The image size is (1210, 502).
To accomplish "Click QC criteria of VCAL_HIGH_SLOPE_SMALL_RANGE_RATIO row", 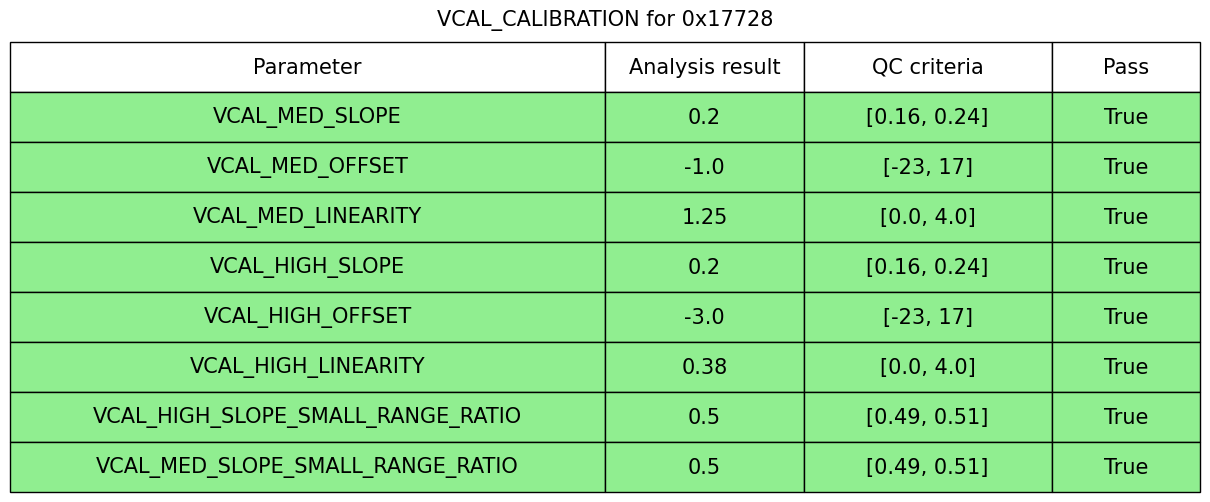I will point(927,417).
